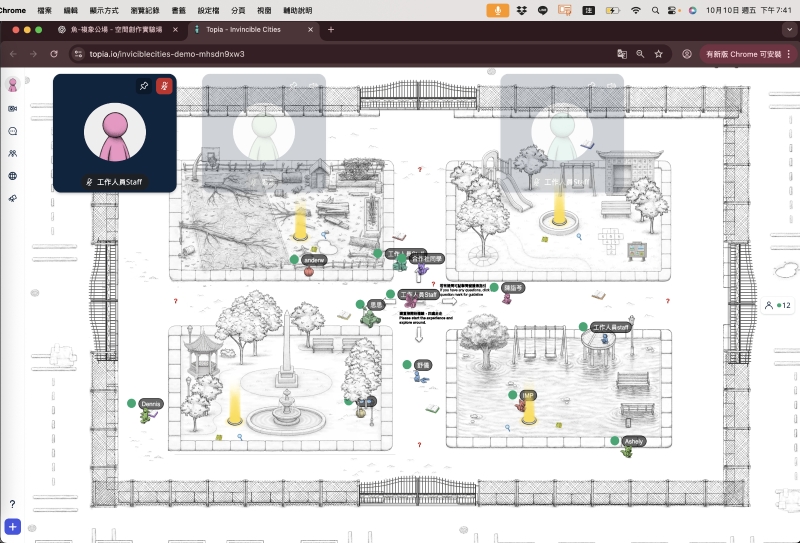Click the blue plus button at bottom left
The width and height of the screenshot is (800, 543).
point(13,526)
